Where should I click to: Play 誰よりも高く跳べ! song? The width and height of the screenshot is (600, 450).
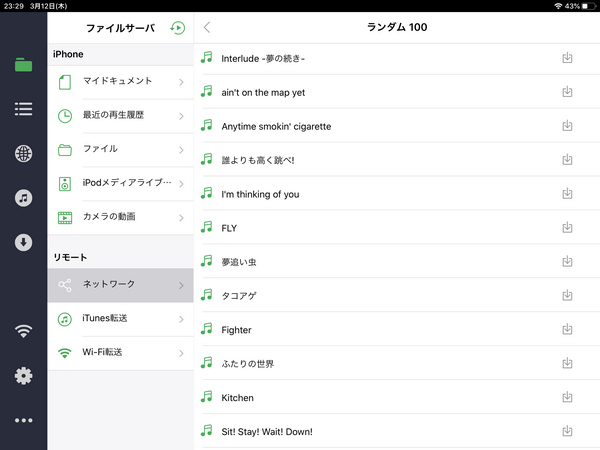point(397,160)
